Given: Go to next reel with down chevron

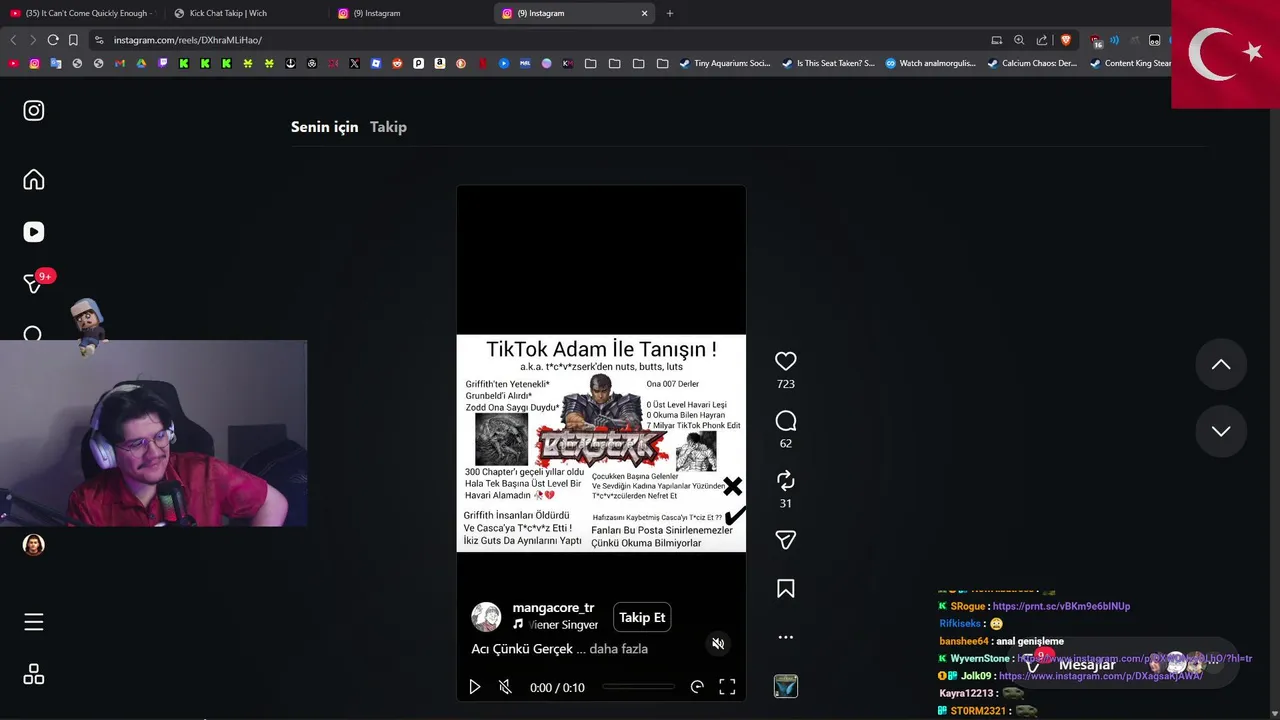Looking at the screenshot, I should point(1221,431).
